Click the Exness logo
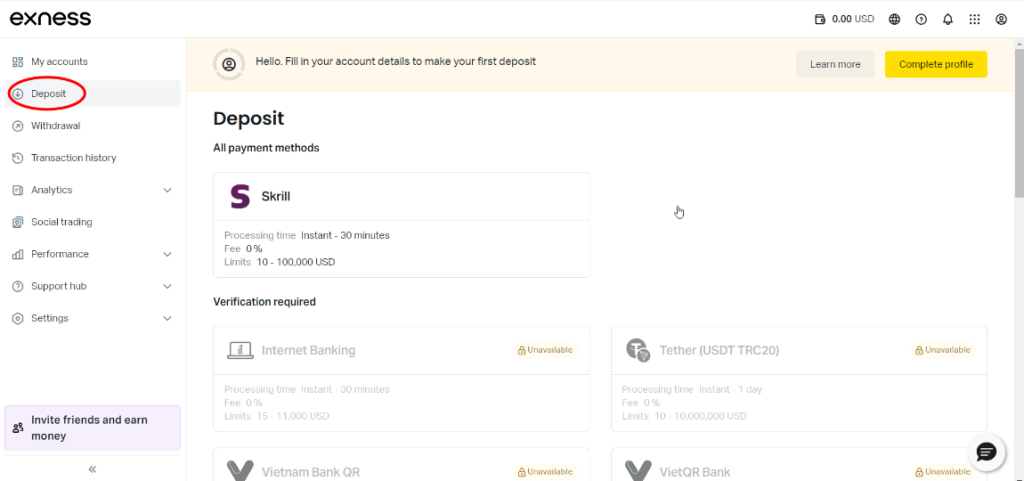Viewport: 1024px width, 481px height. pos(50,18)
